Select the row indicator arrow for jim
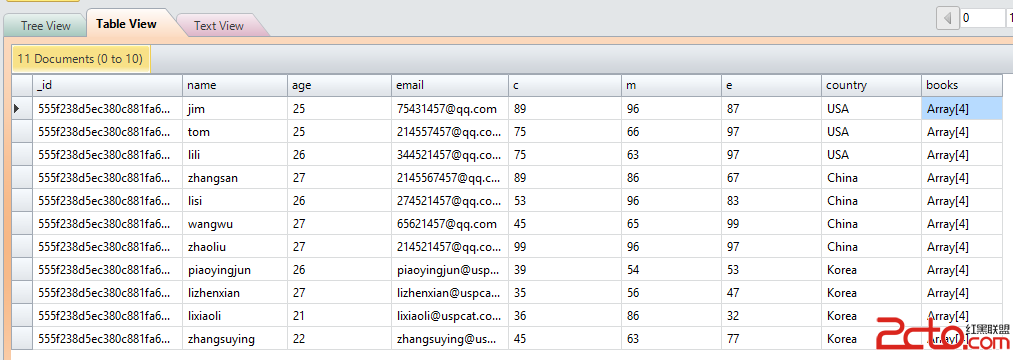 click(x=17, y=109)
